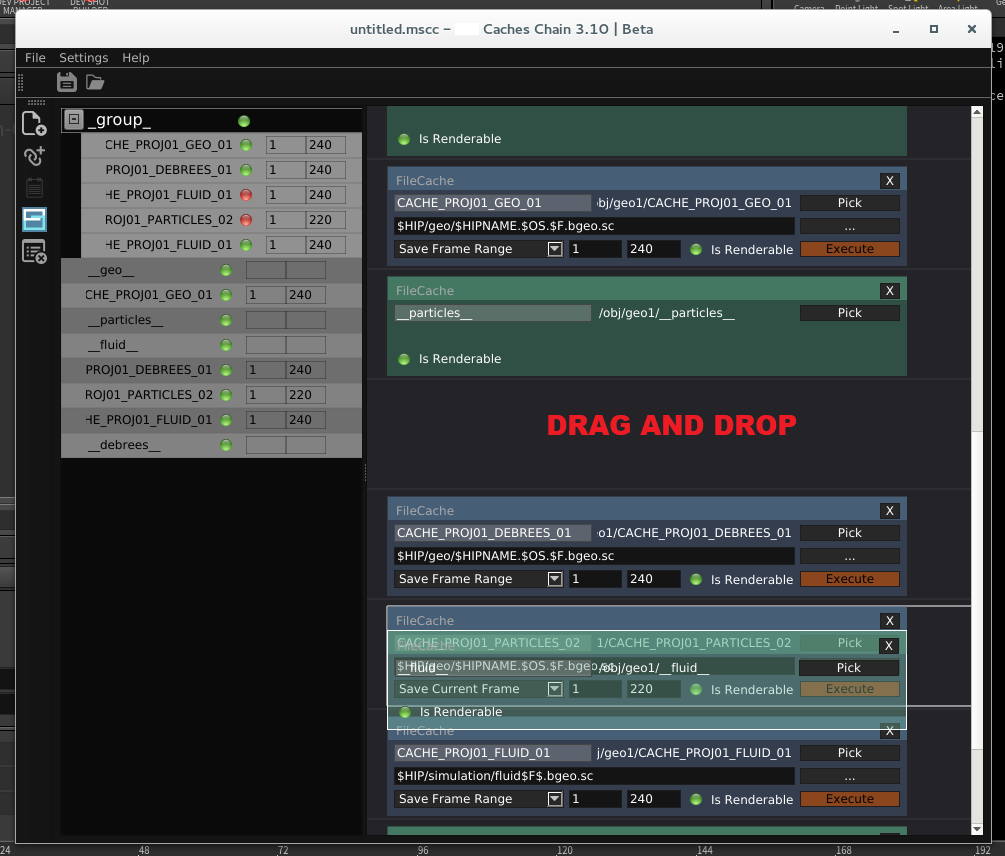
Task: Open the Help menu
Action: (x=135, y=58)
